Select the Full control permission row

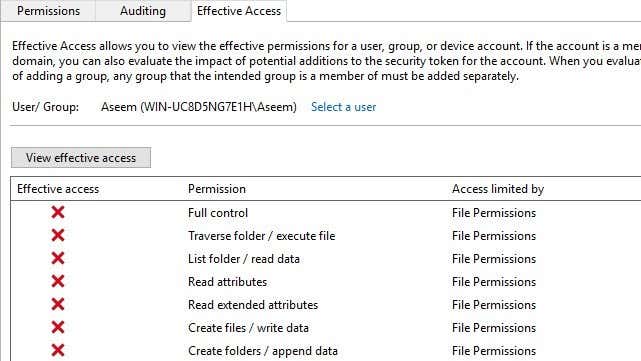click(326, 213)
